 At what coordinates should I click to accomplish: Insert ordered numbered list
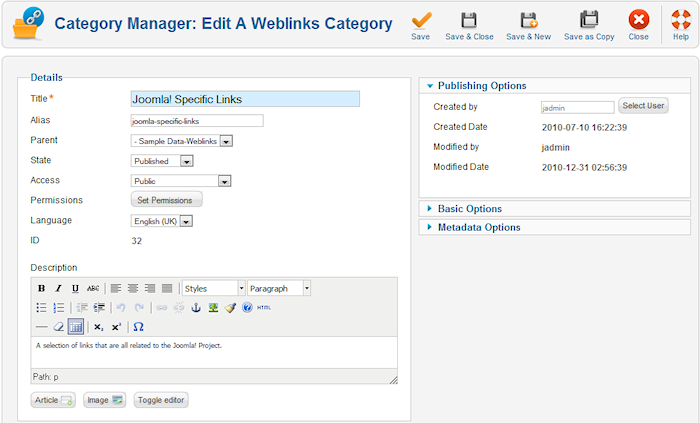click(58, 307)
